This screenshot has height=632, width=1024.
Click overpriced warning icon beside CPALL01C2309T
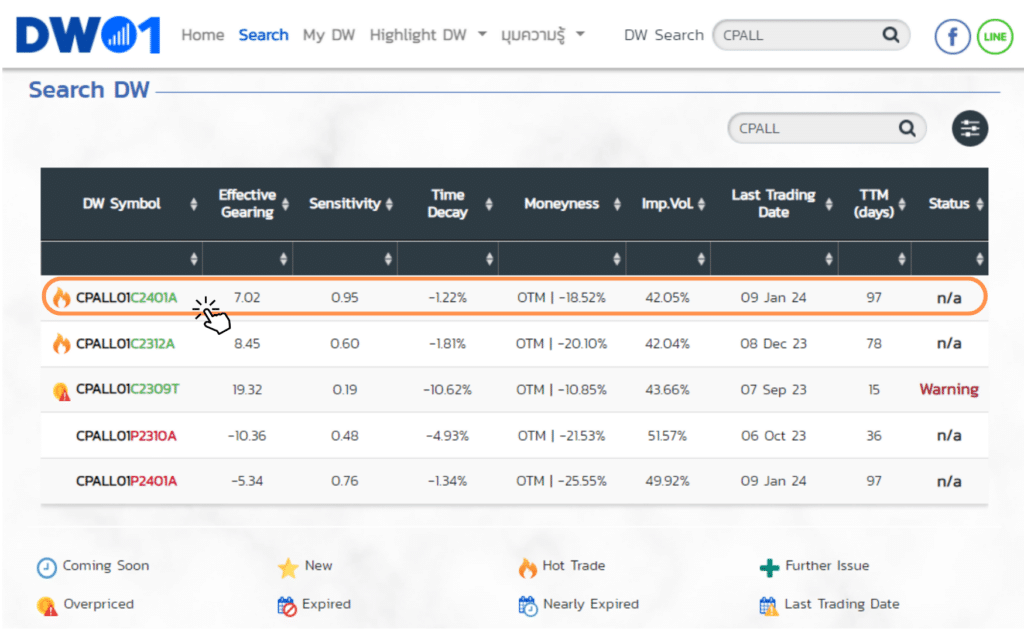click(x=62, y=390)
